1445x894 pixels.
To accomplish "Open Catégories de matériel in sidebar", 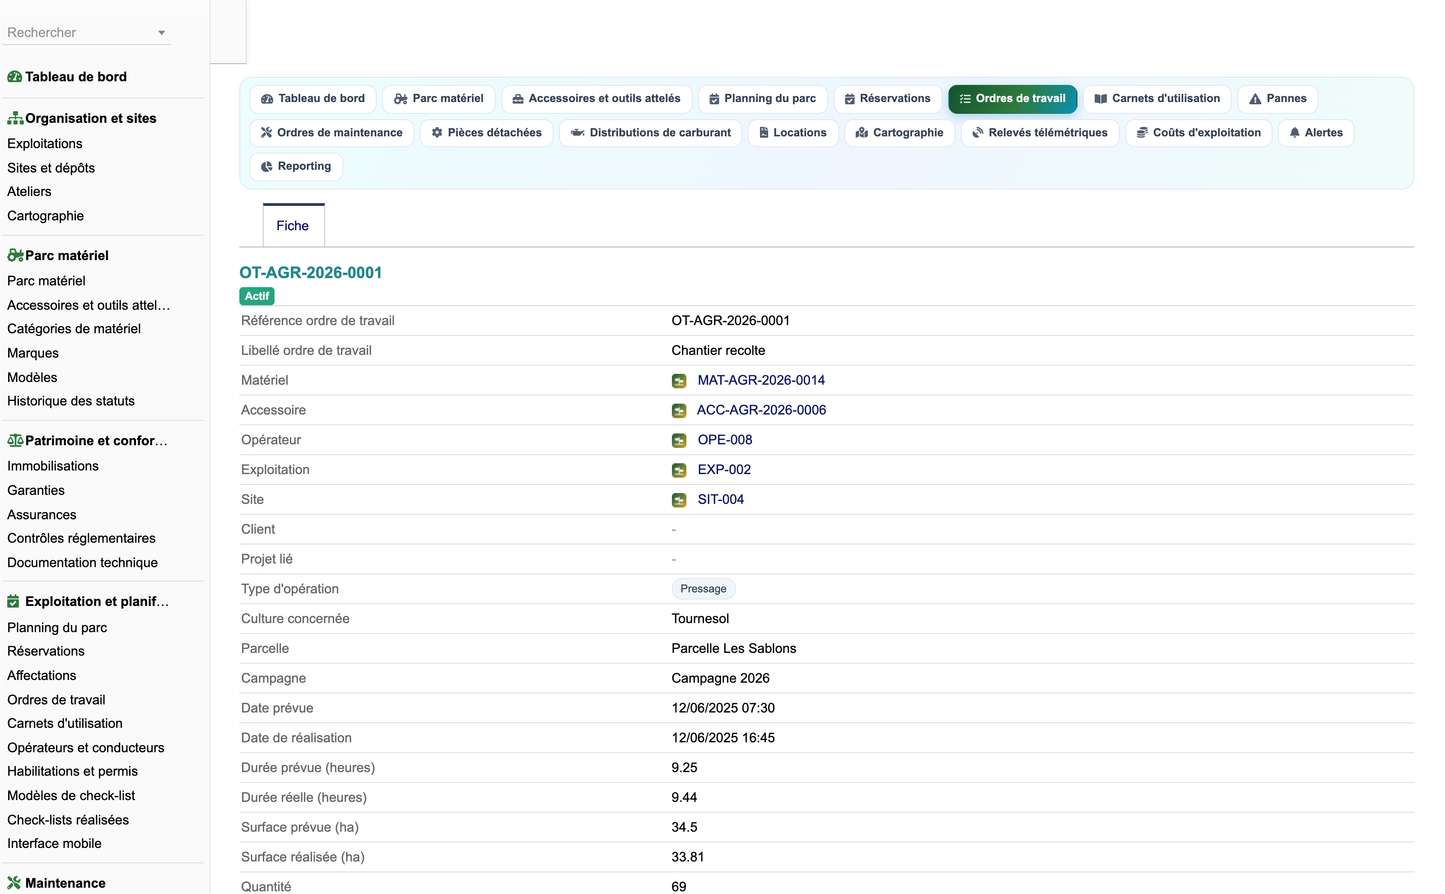I will click(74, 329).
